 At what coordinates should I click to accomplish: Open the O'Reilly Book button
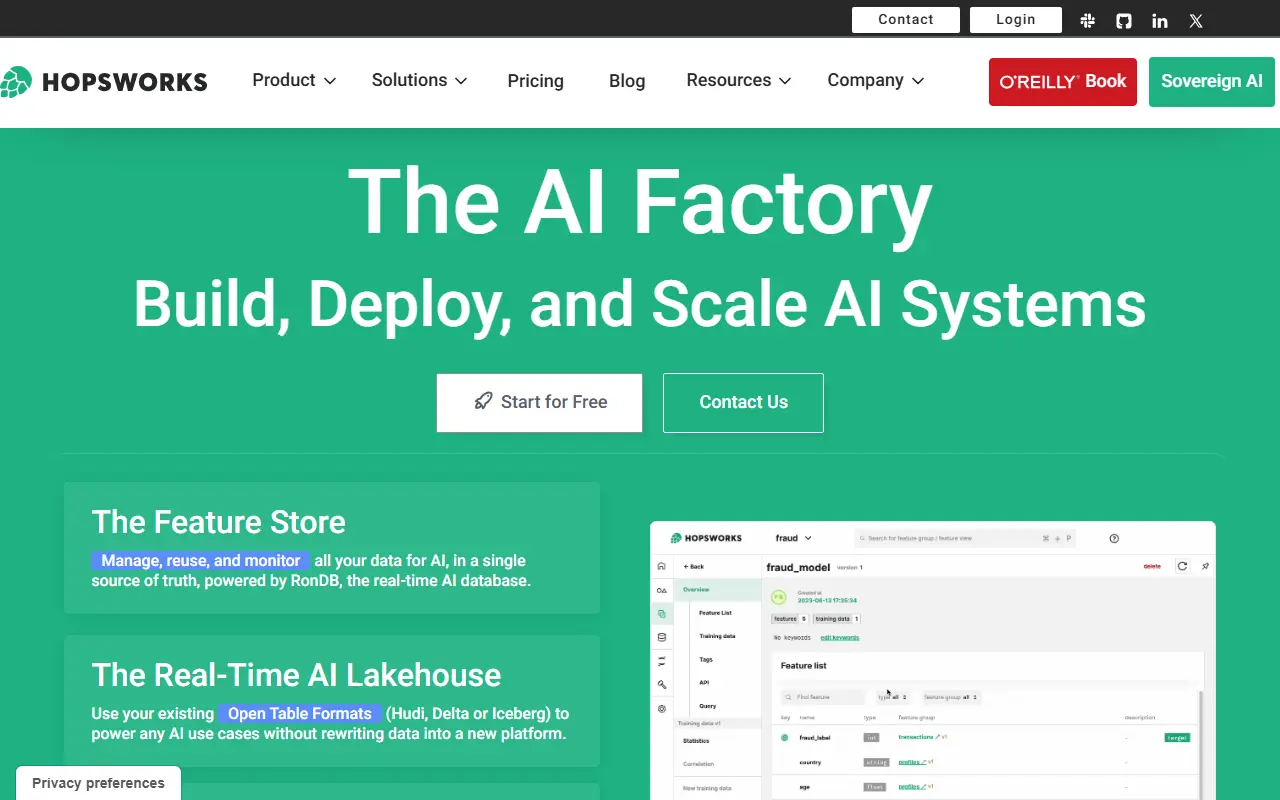pyautogui.click(x=1062, y=82)
